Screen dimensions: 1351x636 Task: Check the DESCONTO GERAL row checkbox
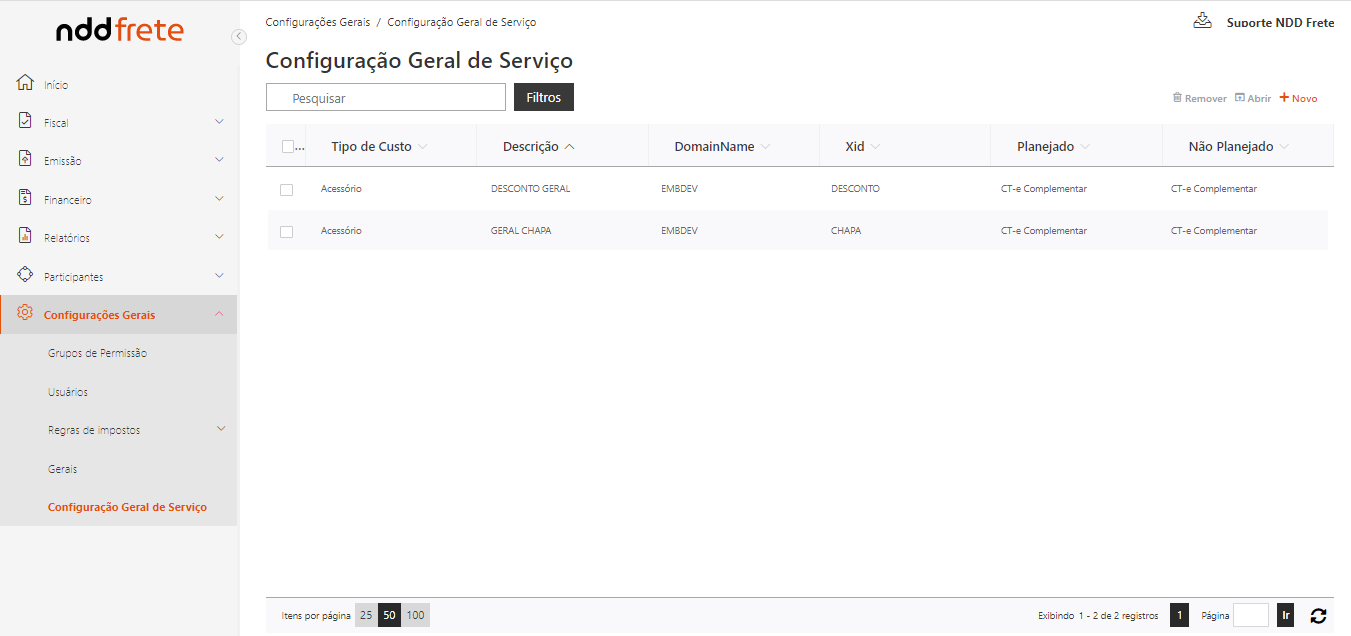[x=287, y=189]
